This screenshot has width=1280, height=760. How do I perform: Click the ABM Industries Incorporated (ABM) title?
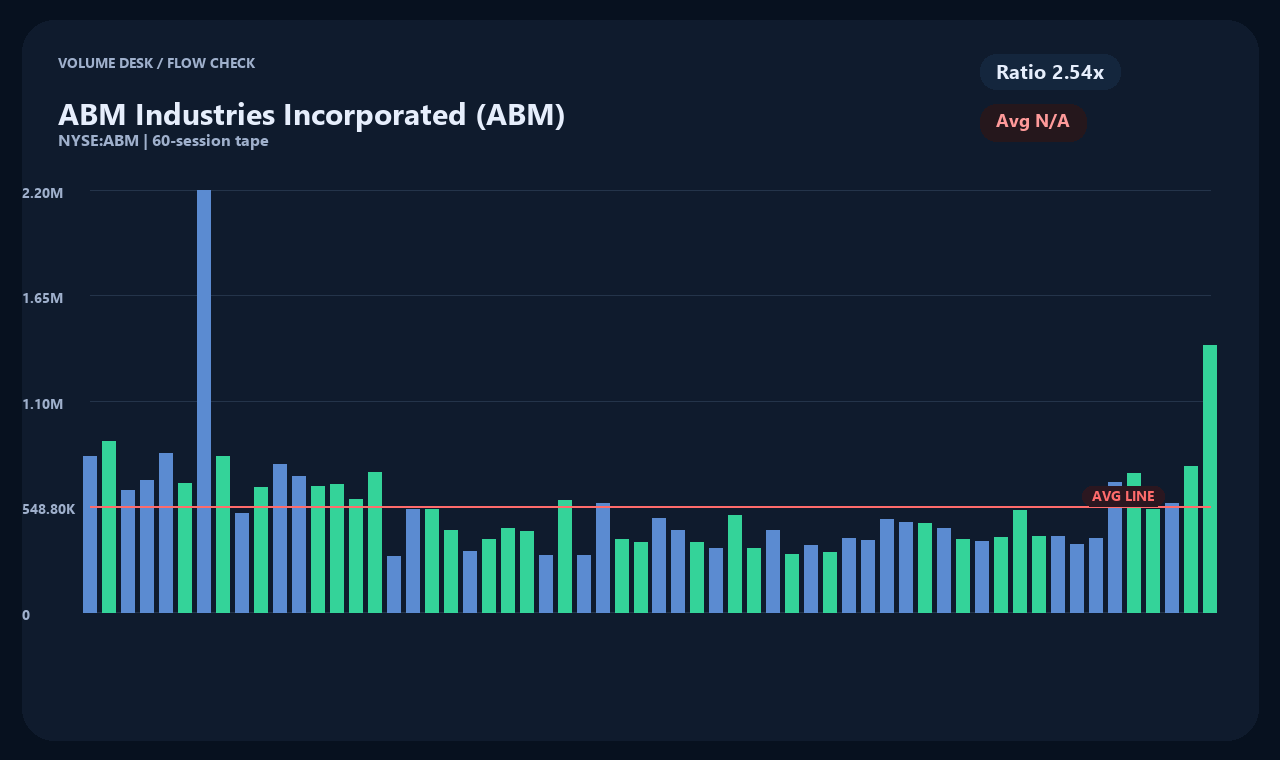tap(312, 114)
